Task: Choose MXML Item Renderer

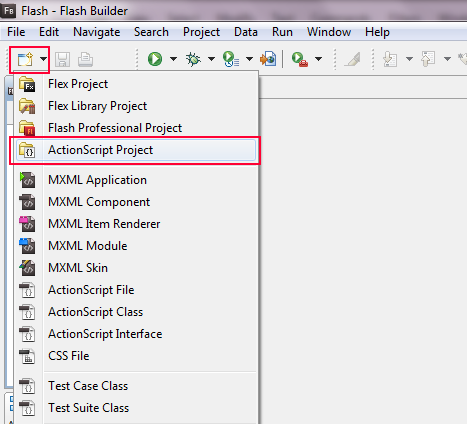Action: click(136, 224)
